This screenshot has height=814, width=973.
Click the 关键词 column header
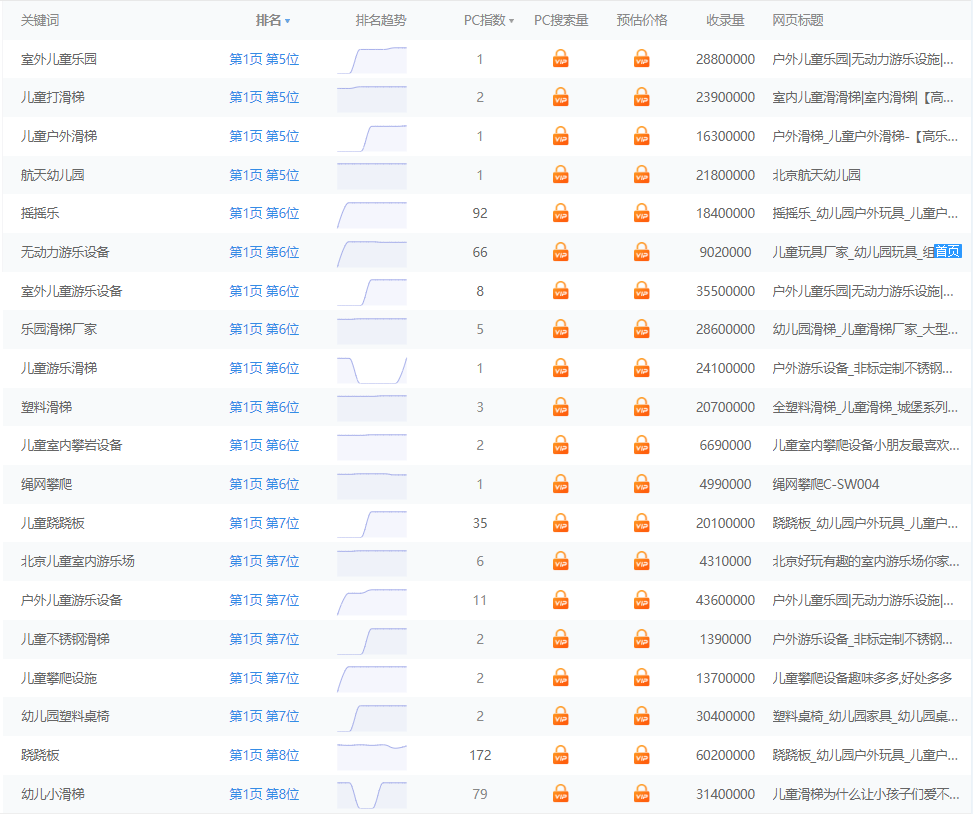coord(40,20)
